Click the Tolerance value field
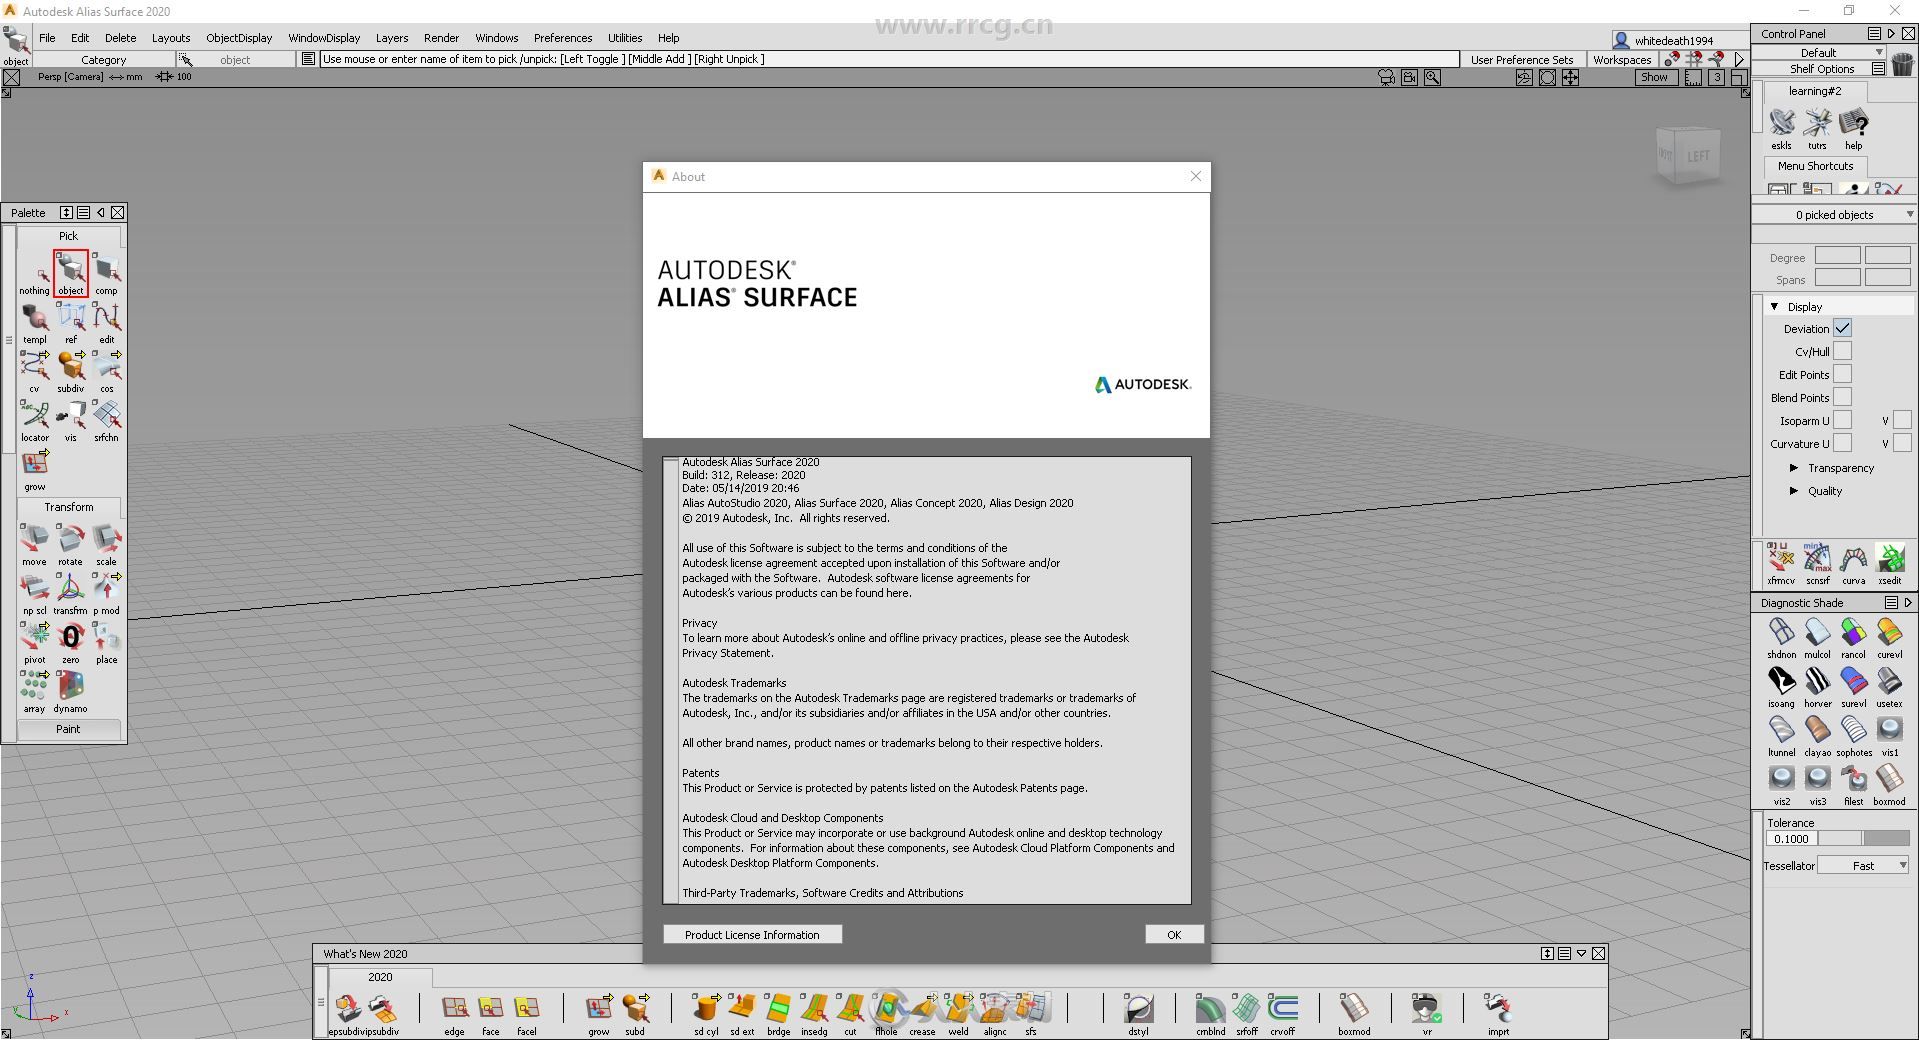The image size is (1919, 1040). [1791, 839]
